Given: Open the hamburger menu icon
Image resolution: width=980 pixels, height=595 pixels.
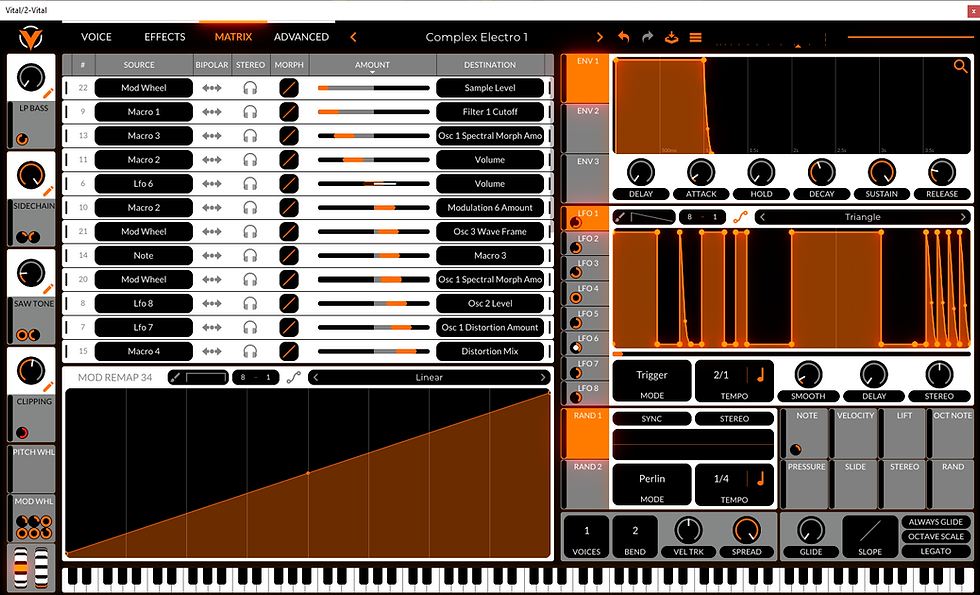Looking at the screenshot, I should click(x=696, y=38).
